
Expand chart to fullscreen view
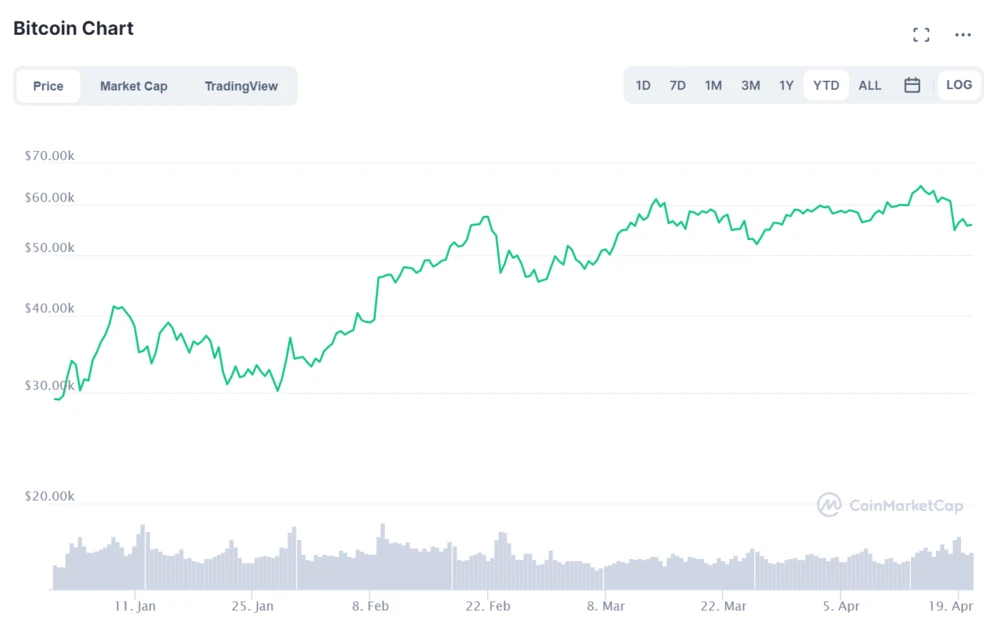[921, 35]
